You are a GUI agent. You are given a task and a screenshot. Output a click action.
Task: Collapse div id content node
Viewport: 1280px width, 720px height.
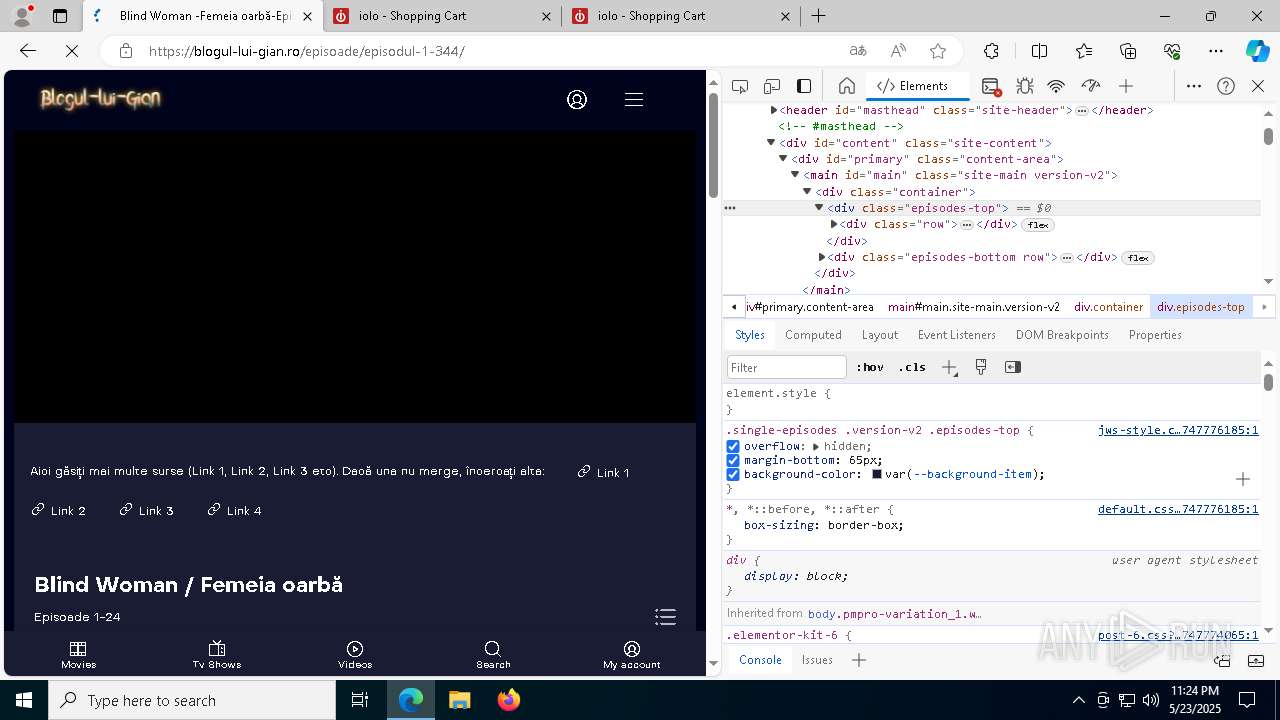(771, 143)
